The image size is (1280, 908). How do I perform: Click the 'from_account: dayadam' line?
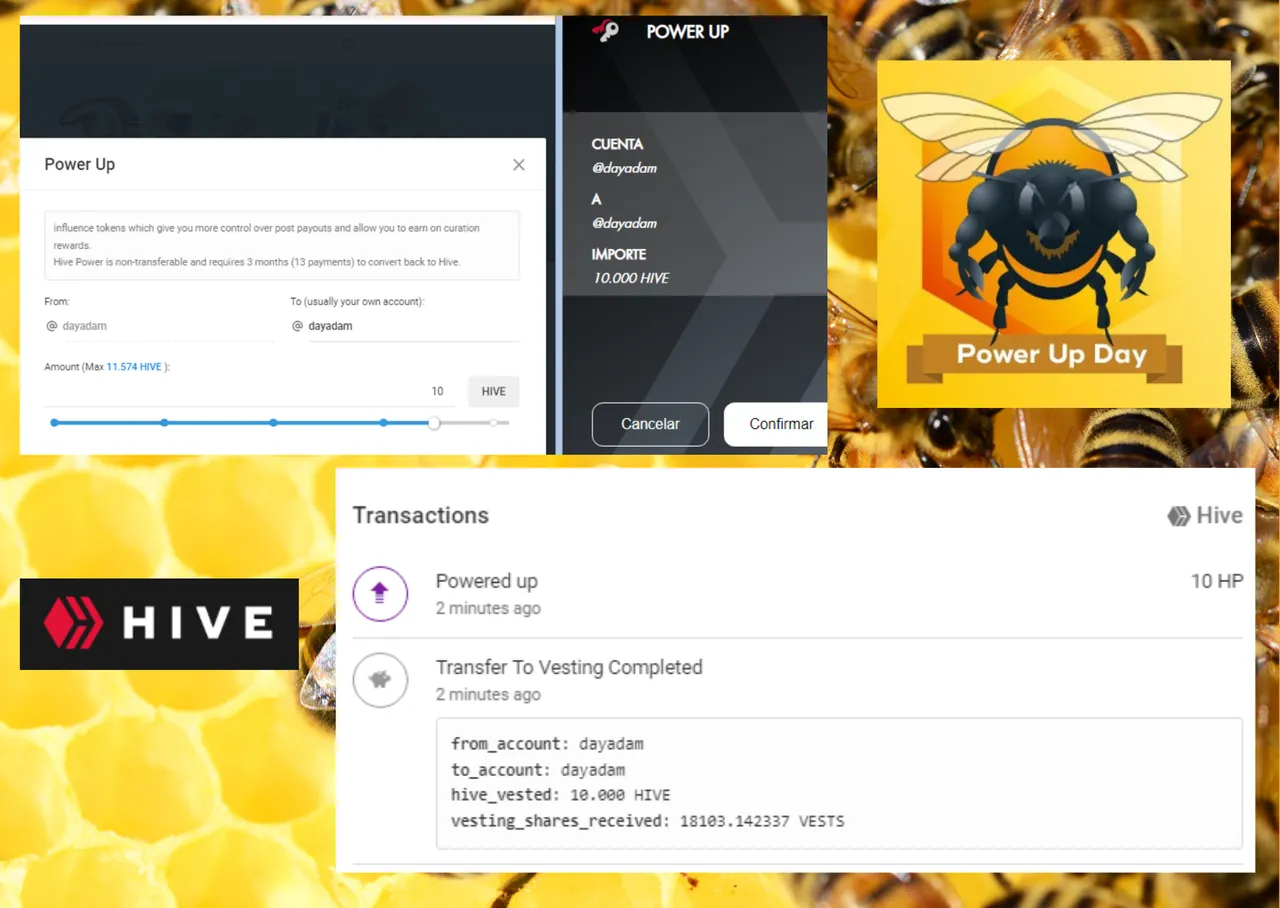click(x=547, y=744)
